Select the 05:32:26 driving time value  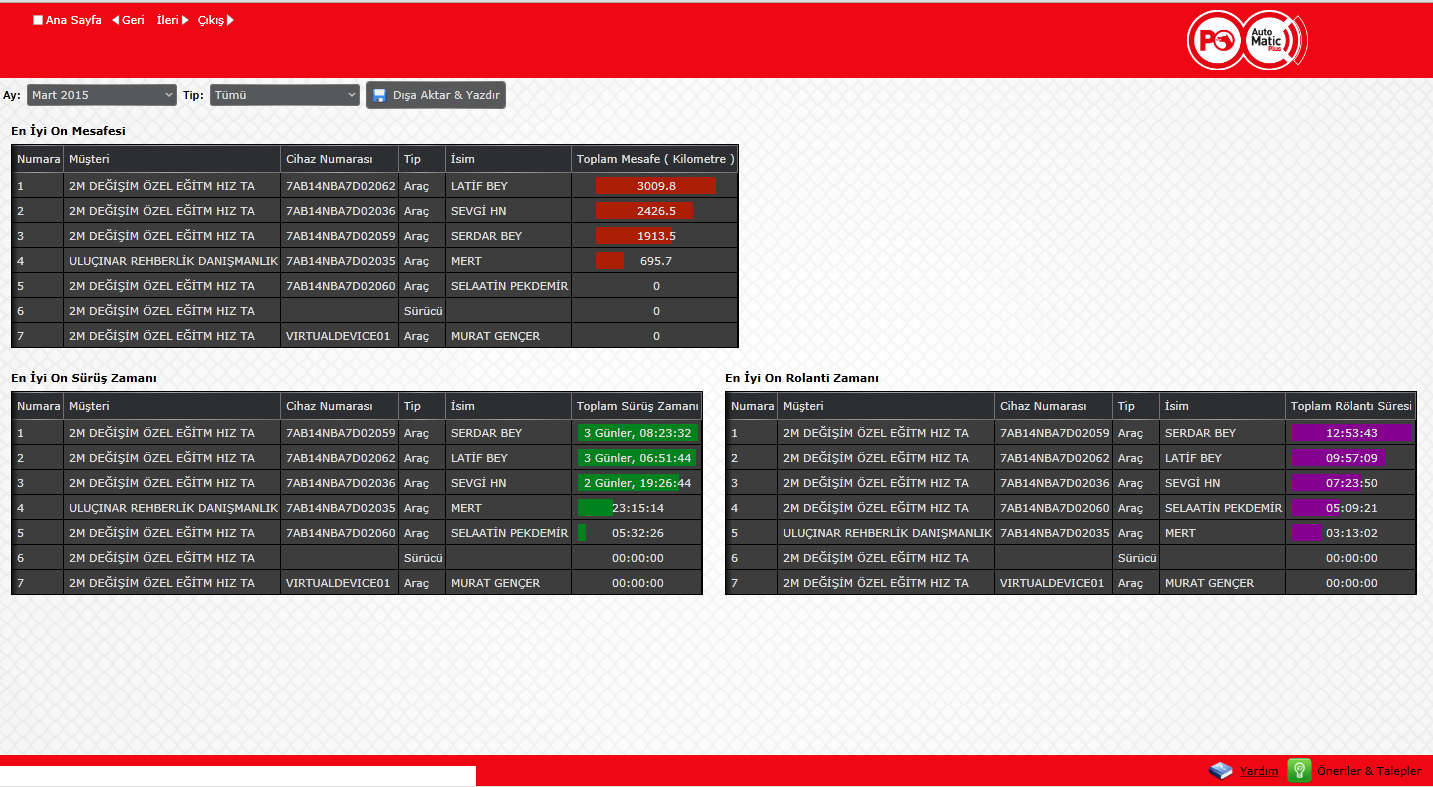pos(638,533)
